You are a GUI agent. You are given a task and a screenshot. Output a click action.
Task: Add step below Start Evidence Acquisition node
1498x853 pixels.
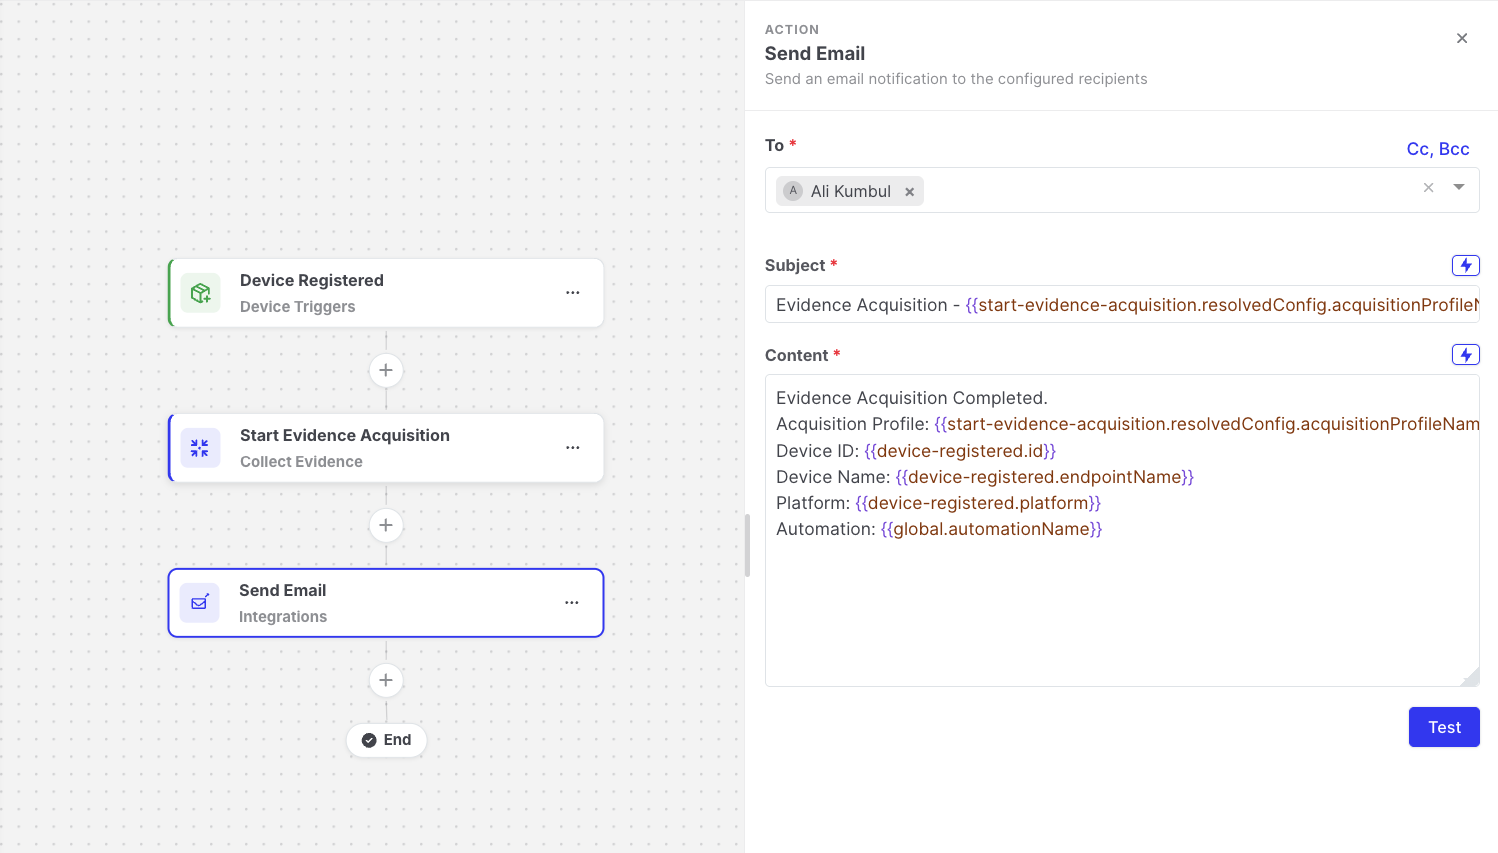coord(386,525)
